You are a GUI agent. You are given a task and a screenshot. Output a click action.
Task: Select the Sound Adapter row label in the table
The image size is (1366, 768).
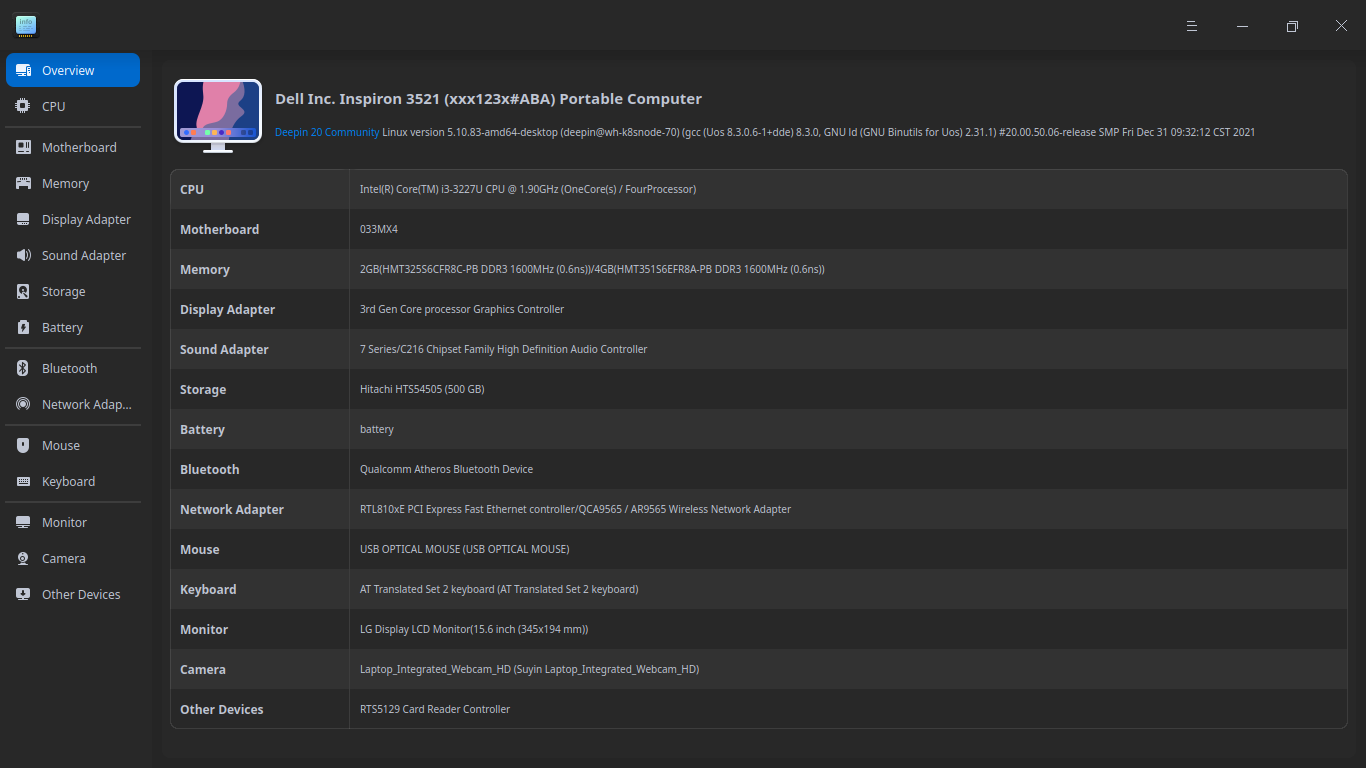pyautogui.click(x=224, y=349)
